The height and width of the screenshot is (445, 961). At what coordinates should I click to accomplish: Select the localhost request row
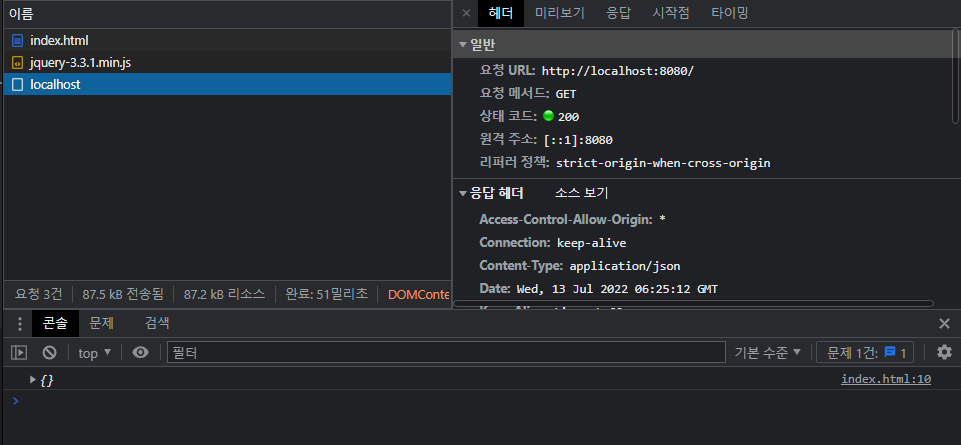coord(55,84)
